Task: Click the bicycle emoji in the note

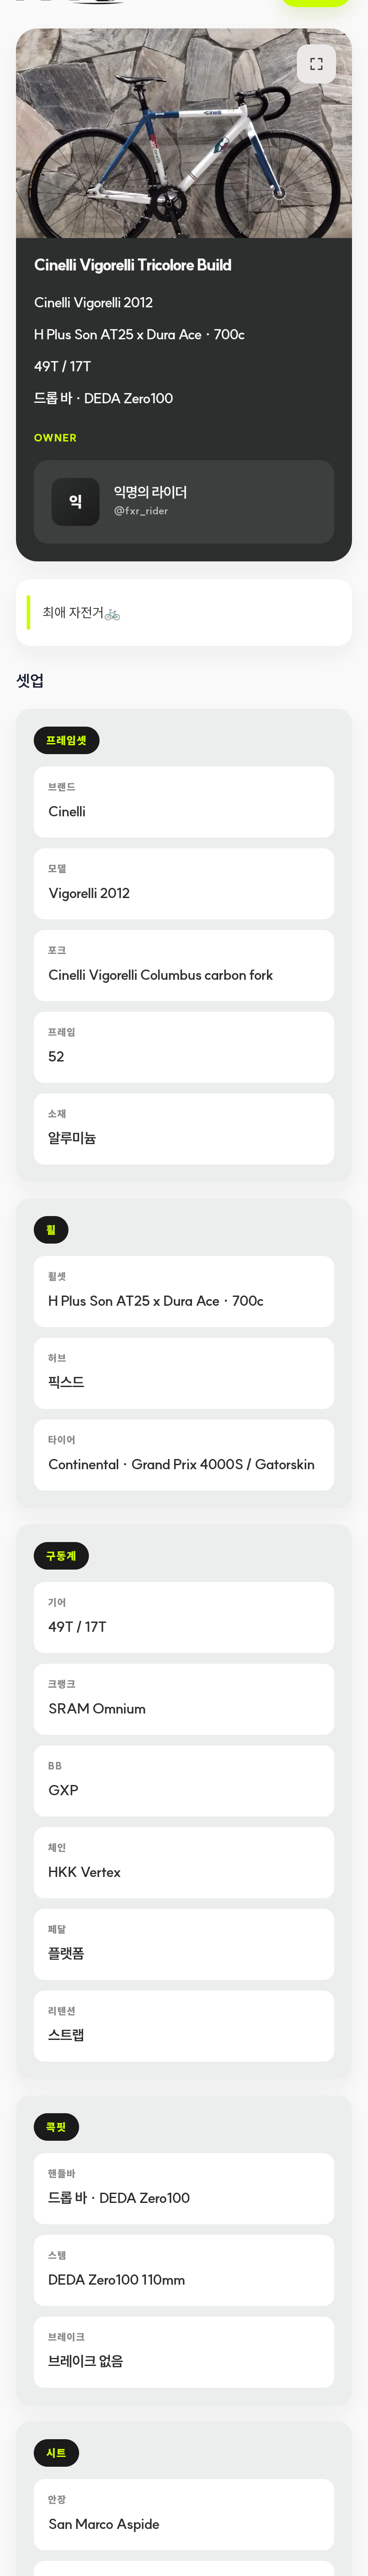Action: 112,614
